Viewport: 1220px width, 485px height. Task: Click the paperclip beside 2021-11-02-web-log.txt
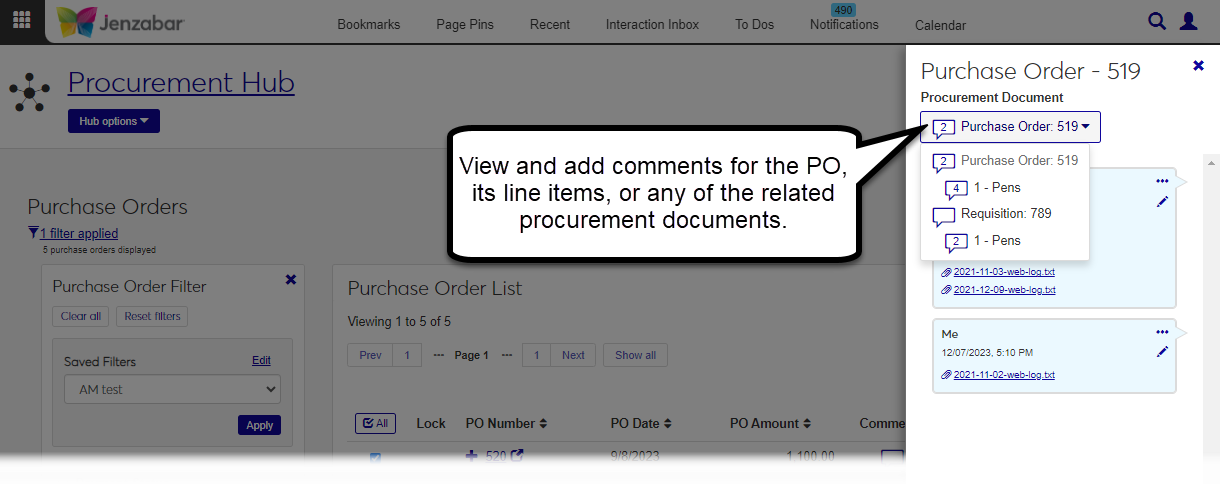coord(947,375)
